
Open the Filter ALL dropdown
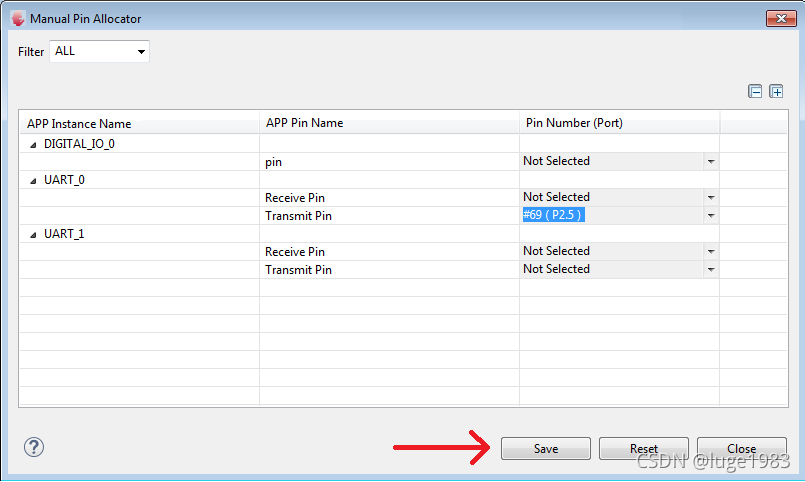(x=100, y=51)
